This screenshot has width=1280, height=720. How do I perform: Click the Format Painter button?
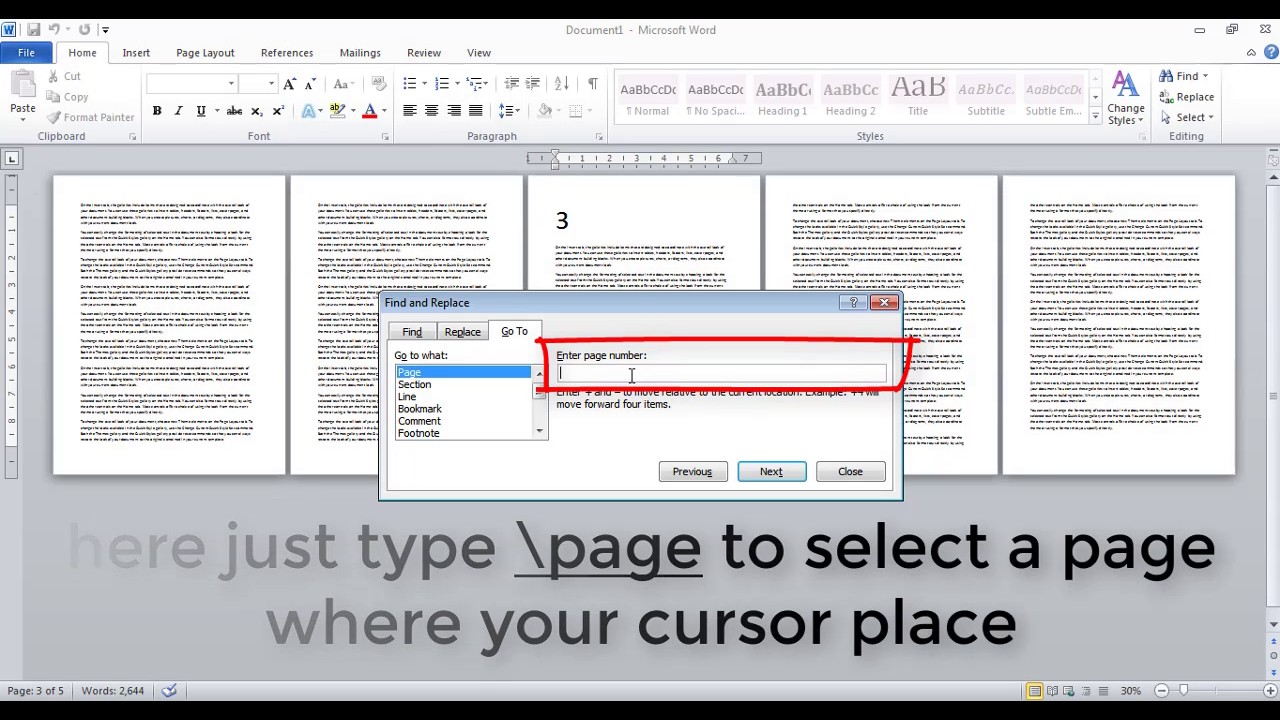[90, 117]
